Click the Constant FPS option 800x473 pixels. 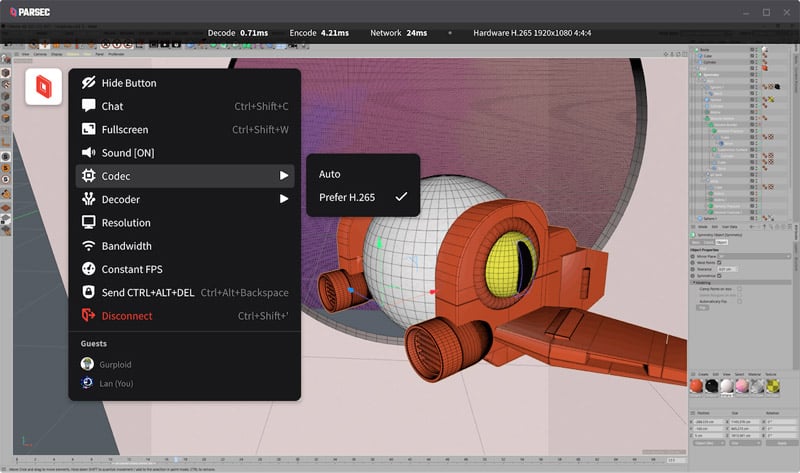[x=131, y=269]
